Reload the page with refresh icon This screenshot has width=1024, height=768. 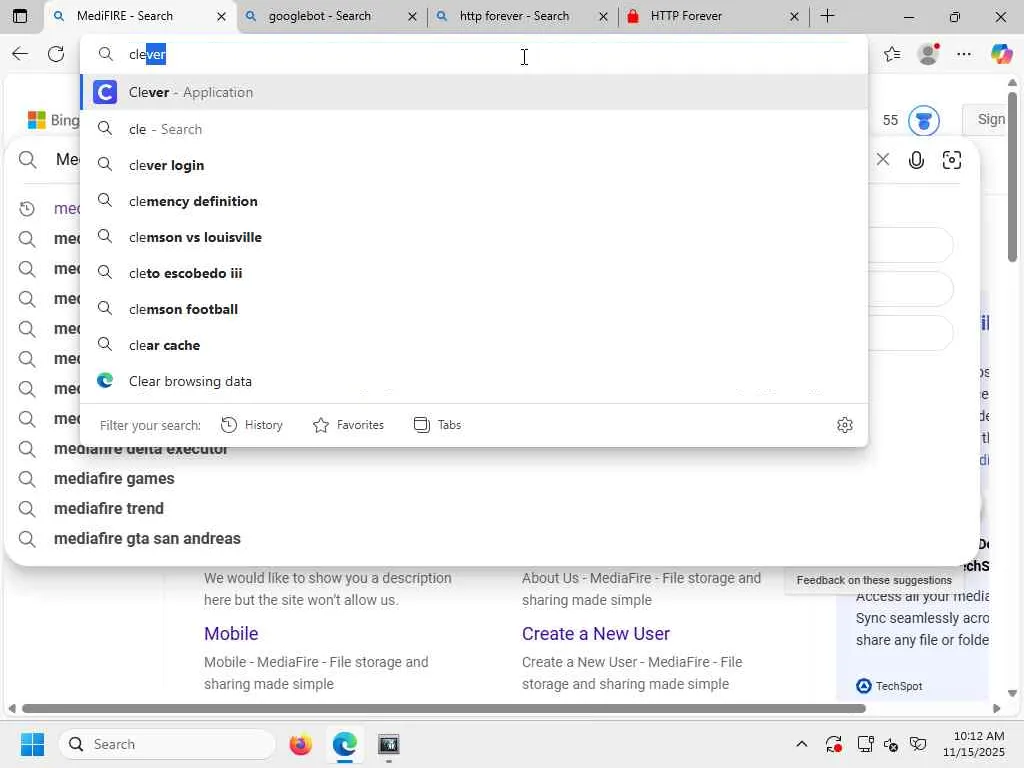tap(56, 54)
